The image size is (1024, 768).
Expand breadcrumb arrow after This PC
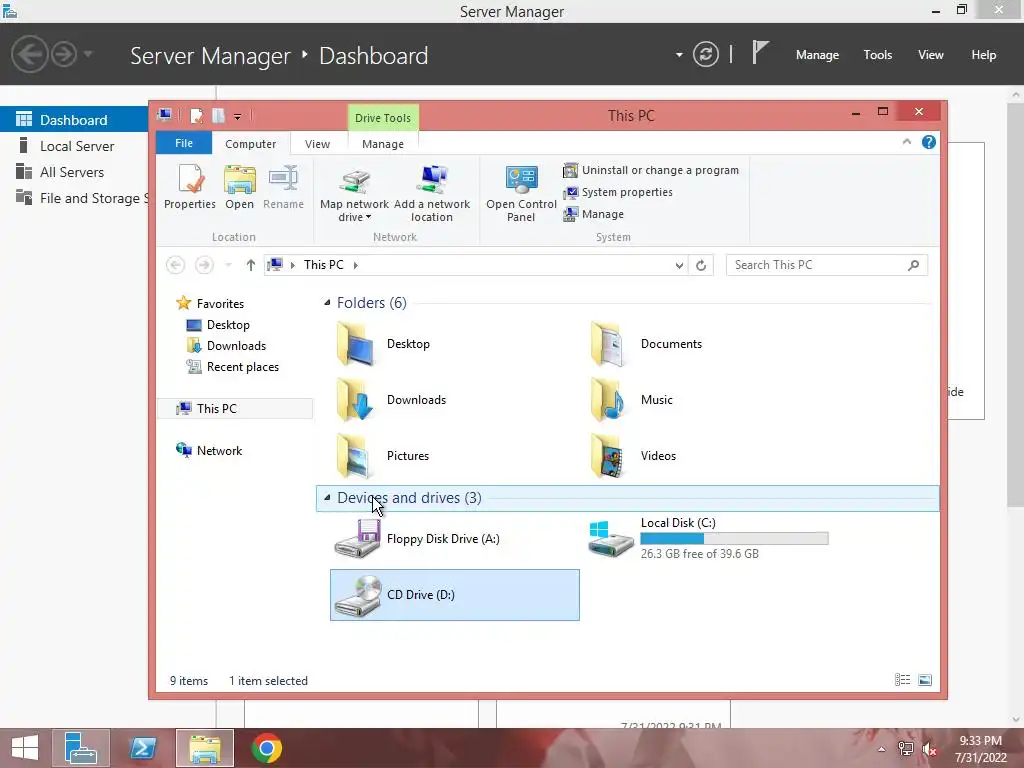point(355,265)
